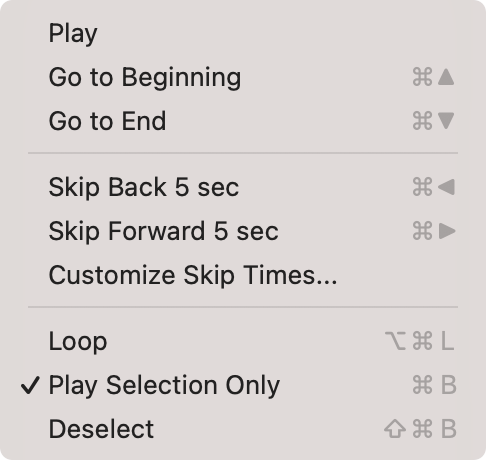
Task: Enable the Loop option
Action: point(243,341)
